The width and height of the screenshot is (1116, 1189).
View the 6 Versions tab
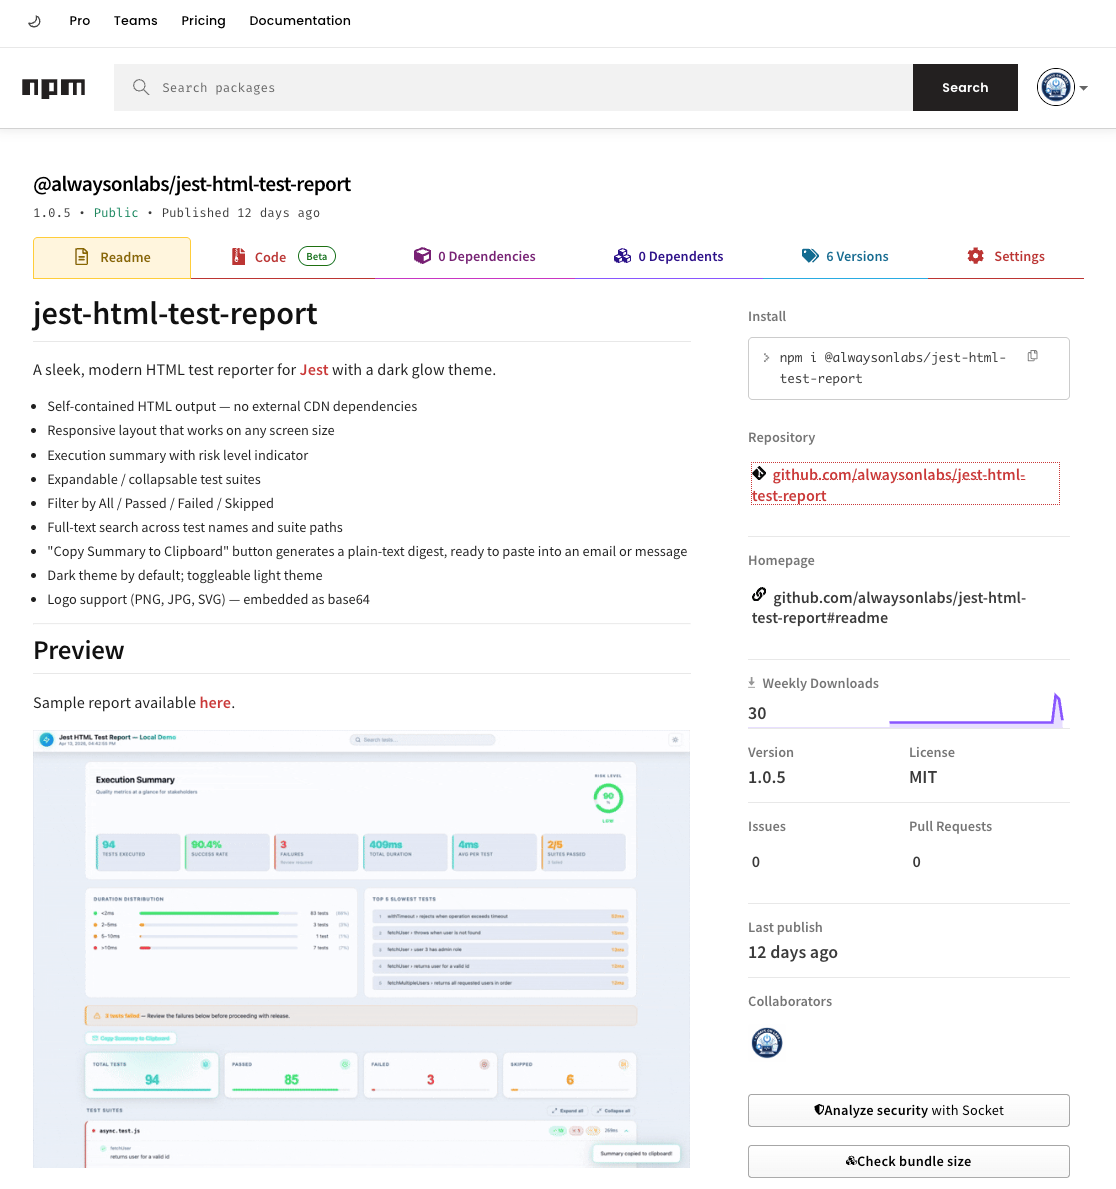pyautogui.click(x=845, y=256)
